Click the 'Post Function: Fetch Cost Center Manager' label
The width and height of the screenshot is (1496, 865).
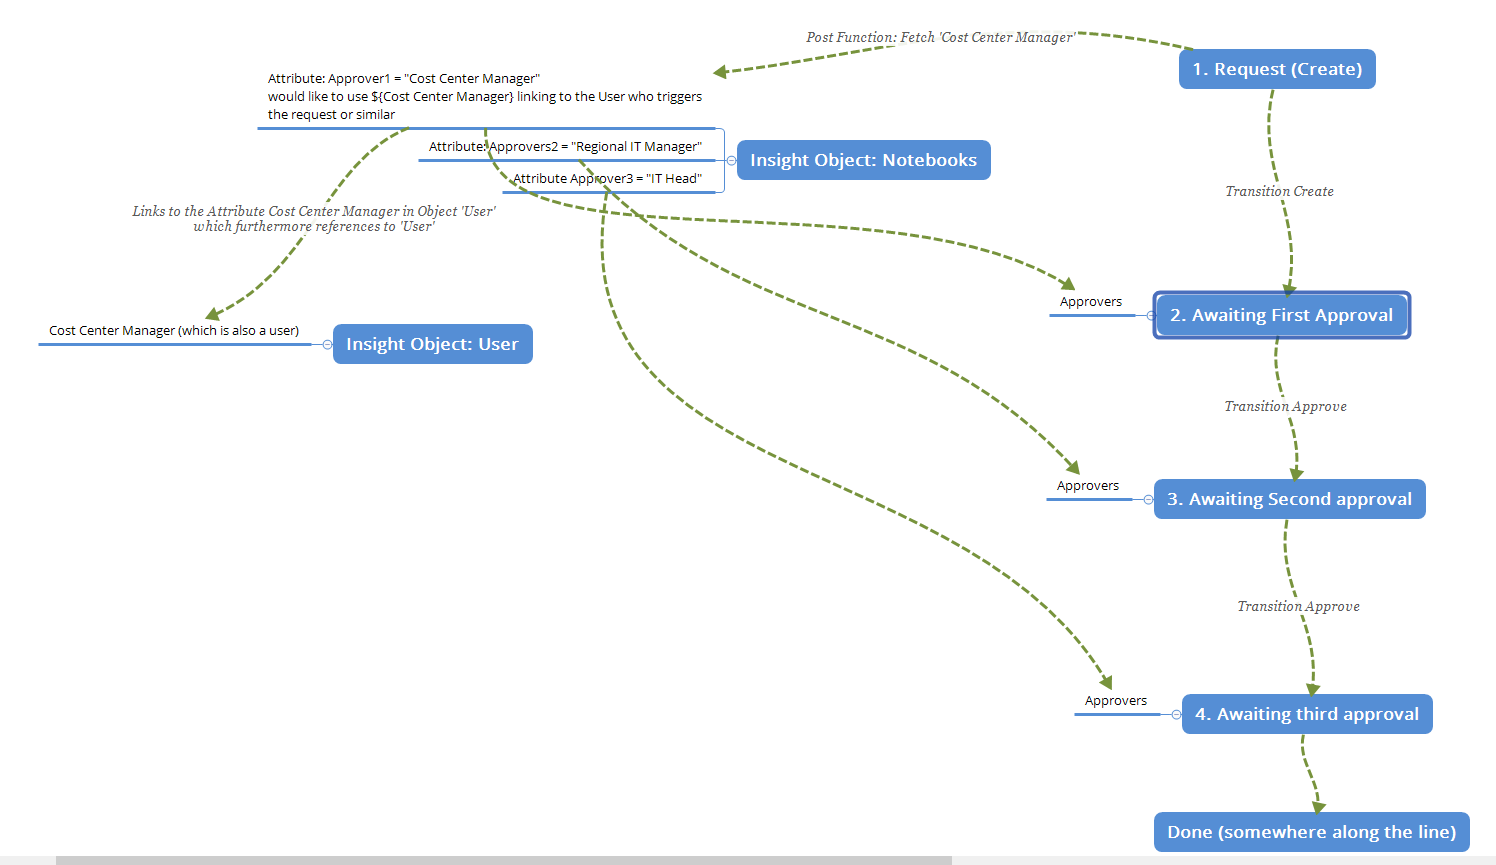pos(940,37)
